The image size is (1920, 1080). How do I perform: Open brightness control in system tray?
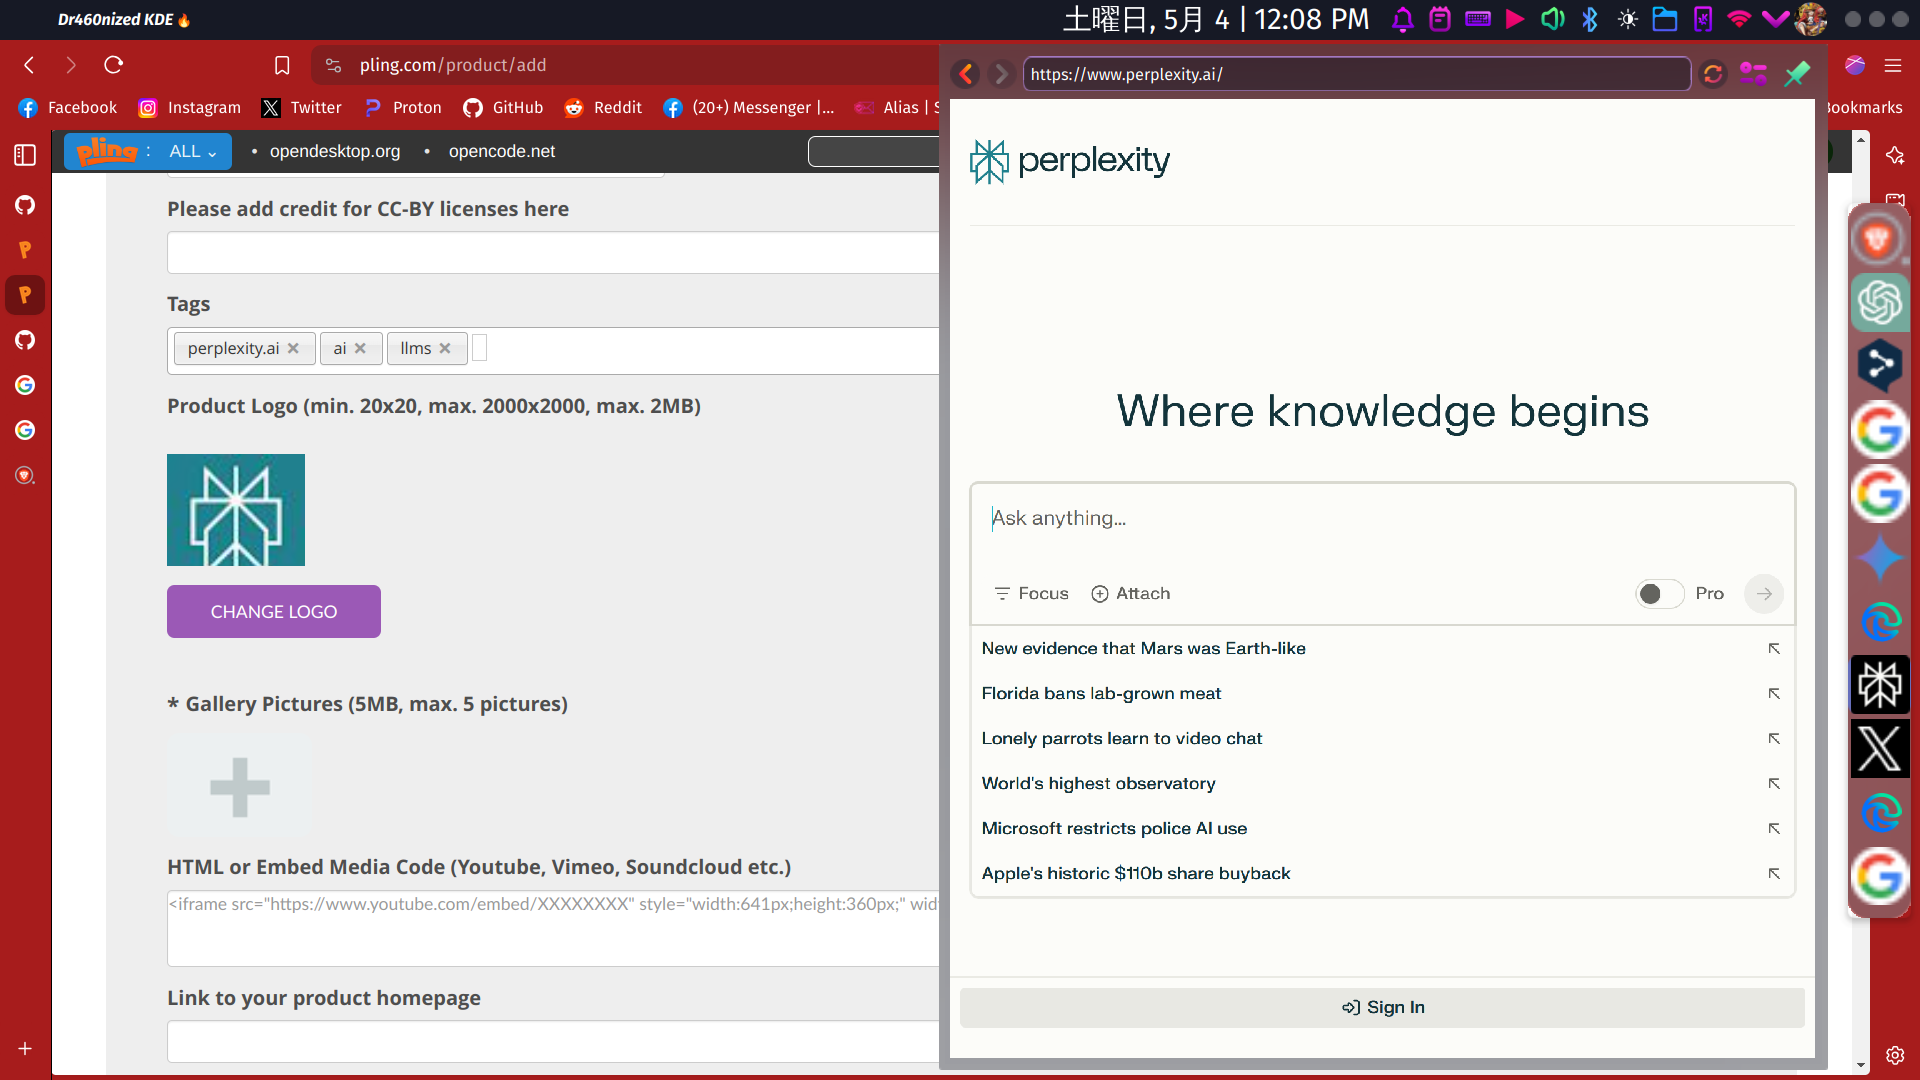pyautogui.click(x=1628, y=19)
